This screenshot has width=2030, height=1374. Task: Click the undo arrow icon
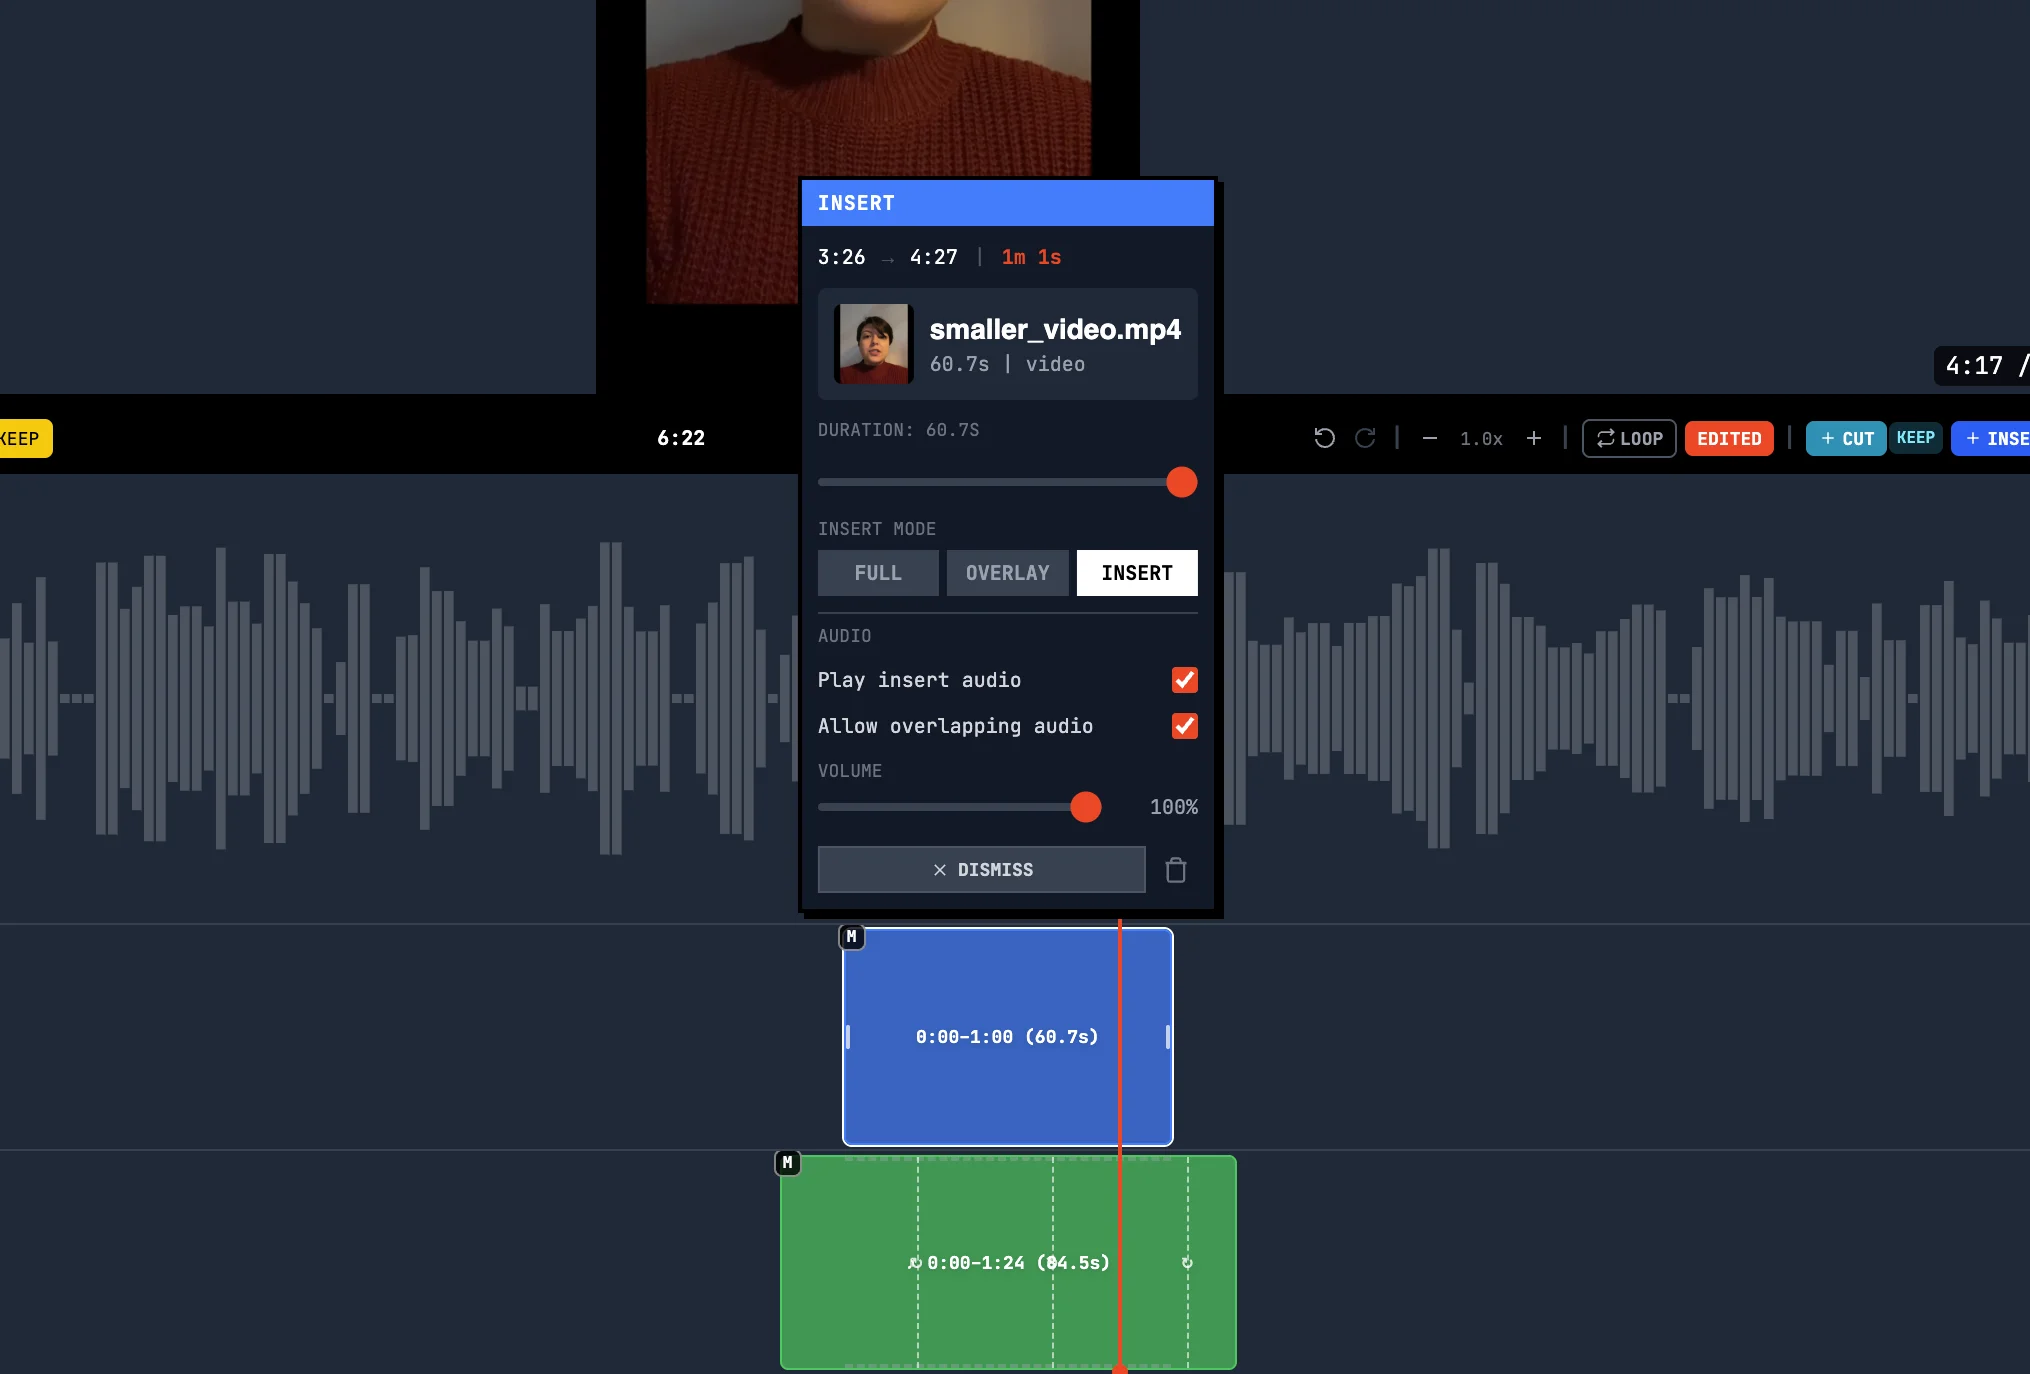1324,438
